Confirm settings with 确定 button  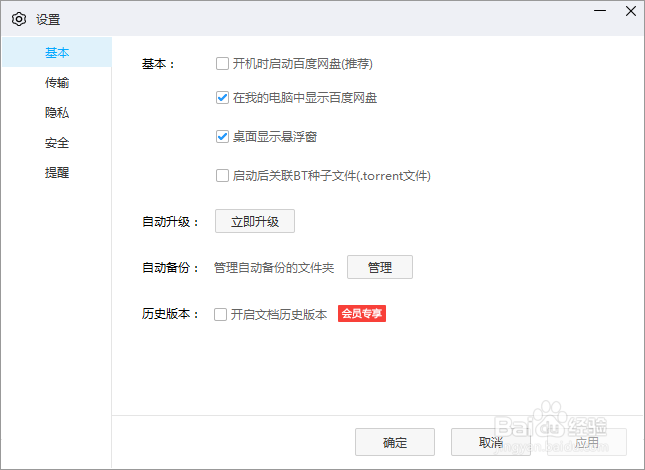pos(395,442)
